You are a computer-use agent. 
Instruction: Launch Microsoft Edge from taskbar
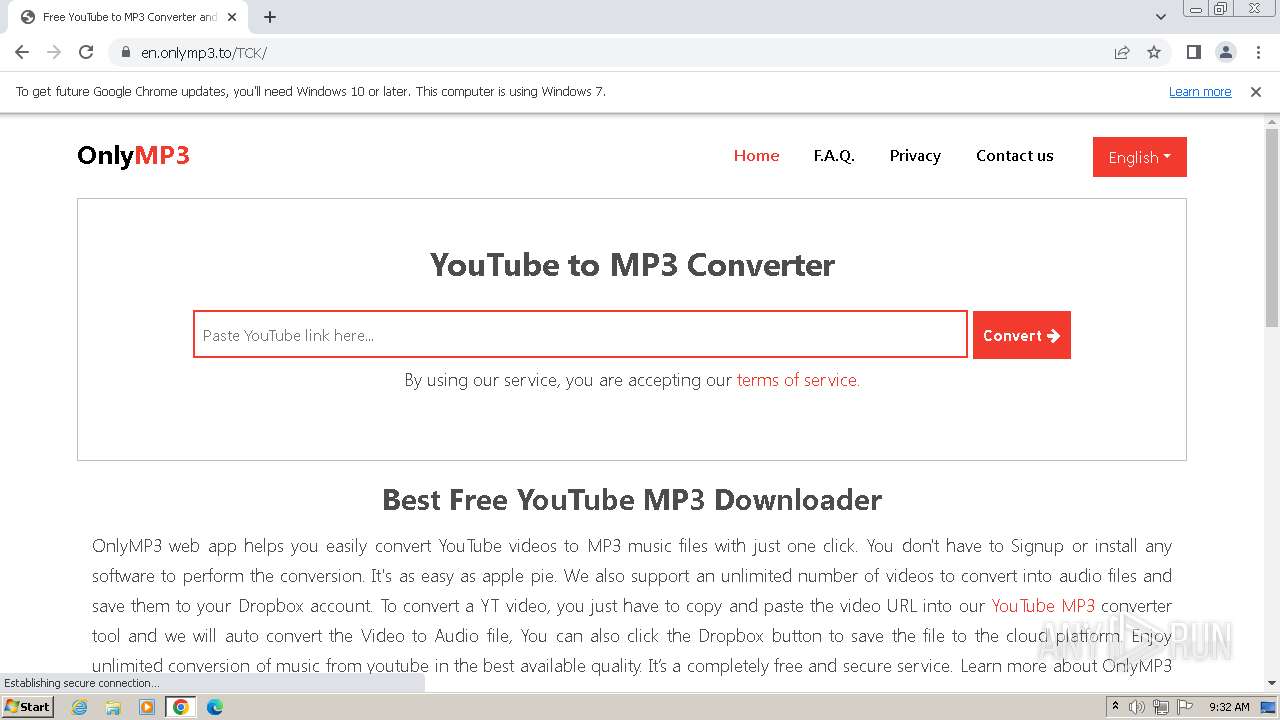pyautogui.click(x=214, y=707)
